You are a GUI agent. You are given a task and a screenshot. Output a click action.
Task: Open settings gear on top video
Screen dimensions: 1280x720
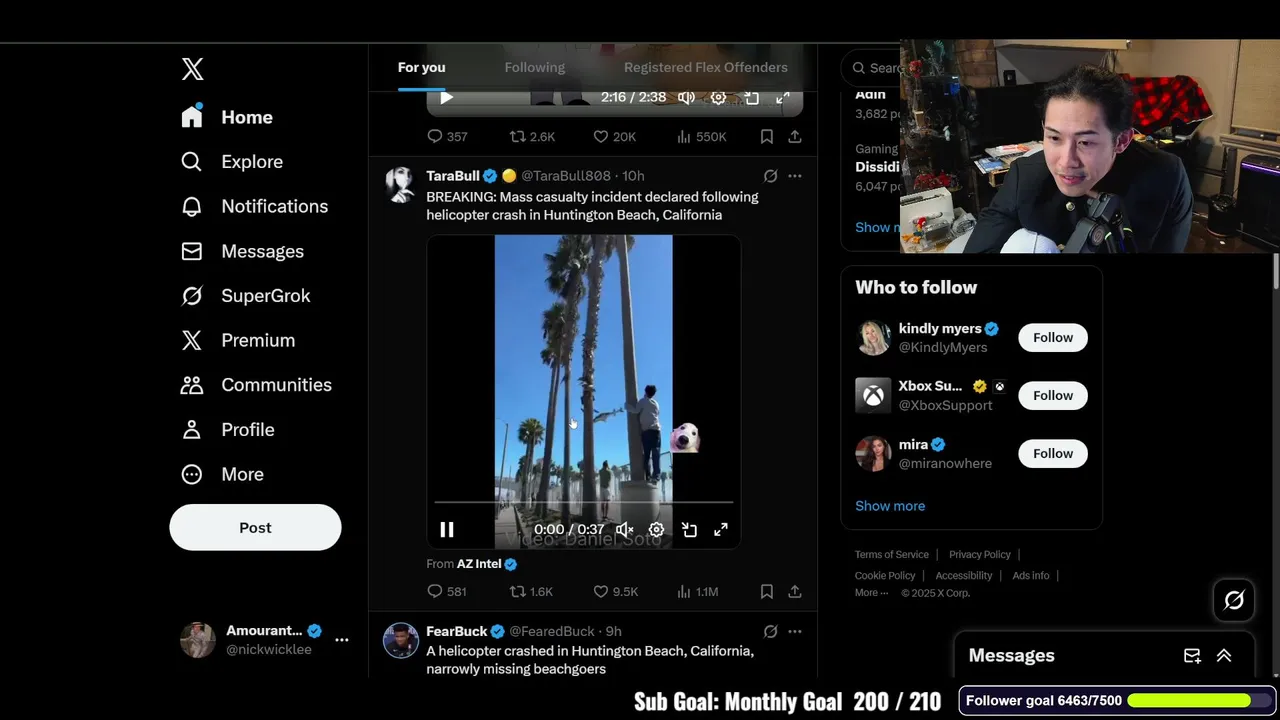click(x=718, y=97)
